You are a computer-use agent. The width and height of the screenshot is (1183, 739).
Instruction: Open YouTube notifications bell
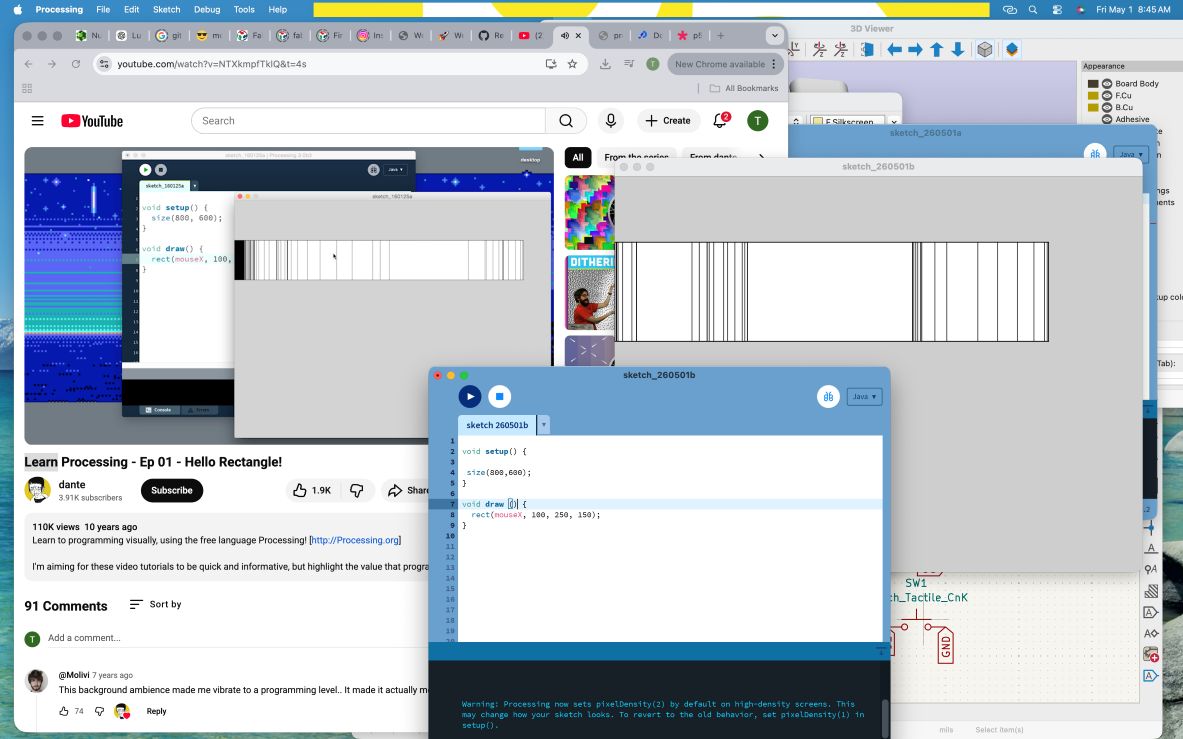click(721, 121)
